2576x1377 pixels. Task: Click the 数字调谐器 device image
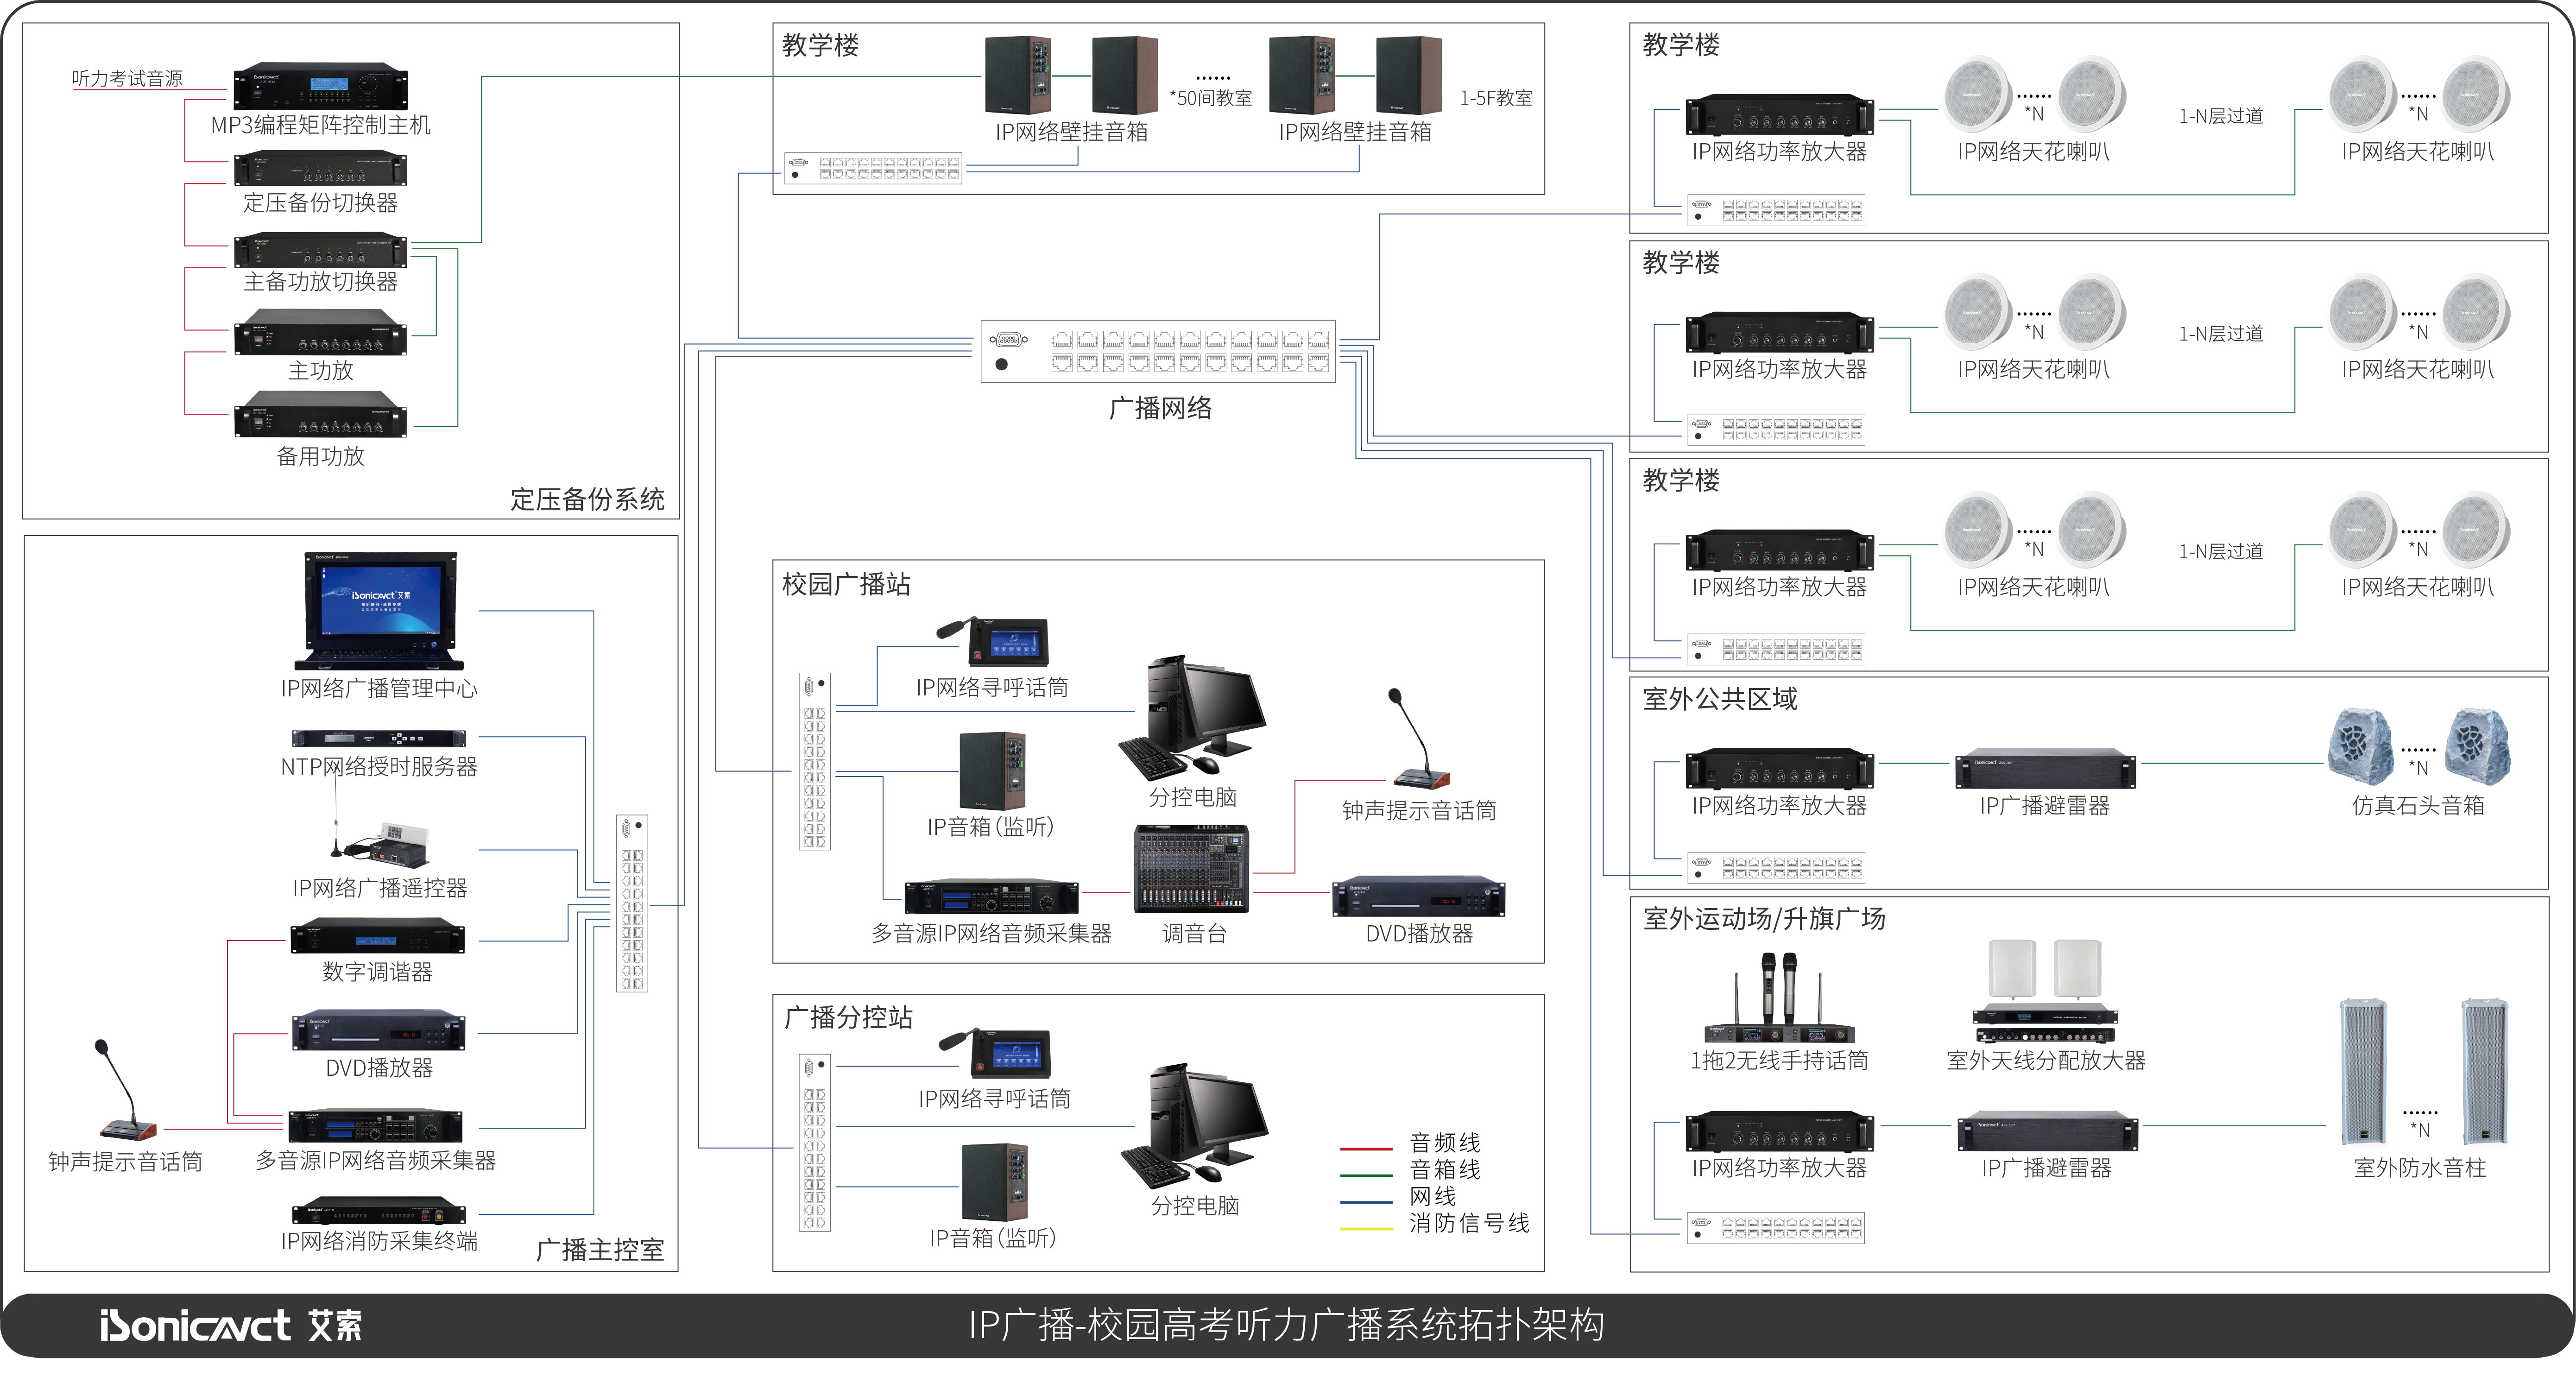click(x=378, y=938)
